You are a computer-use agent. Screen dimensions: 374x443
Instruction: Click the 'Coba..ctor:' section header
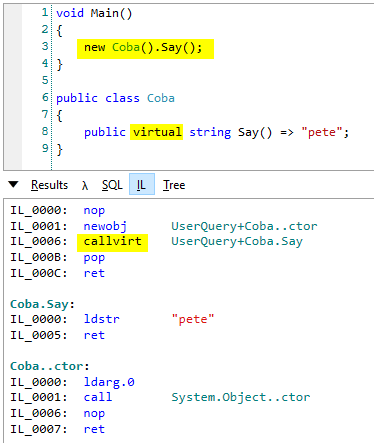(50, 366)
